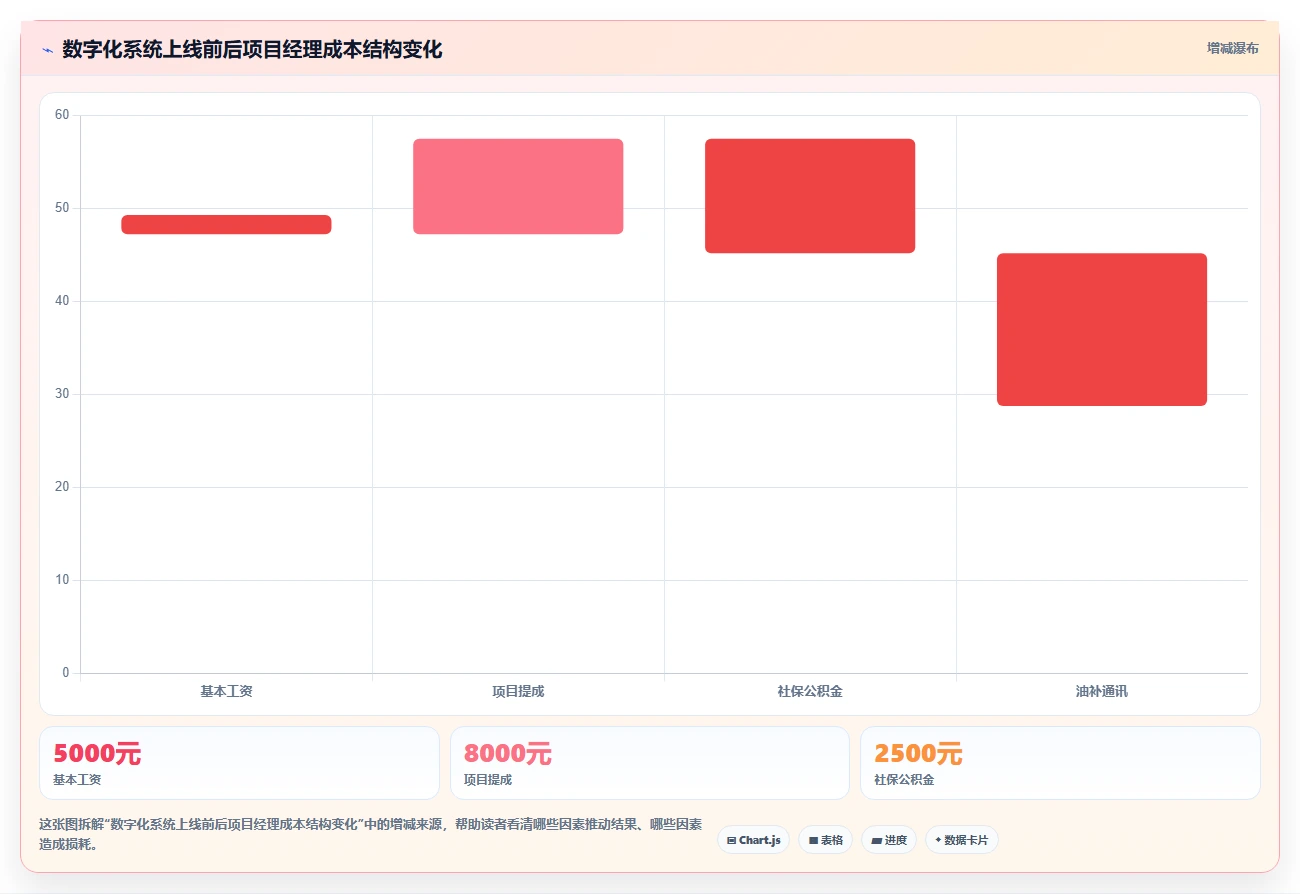Click the y-axis value 10
The height and width of the screenshot is (894, 1300).
[x=62, y=580]
